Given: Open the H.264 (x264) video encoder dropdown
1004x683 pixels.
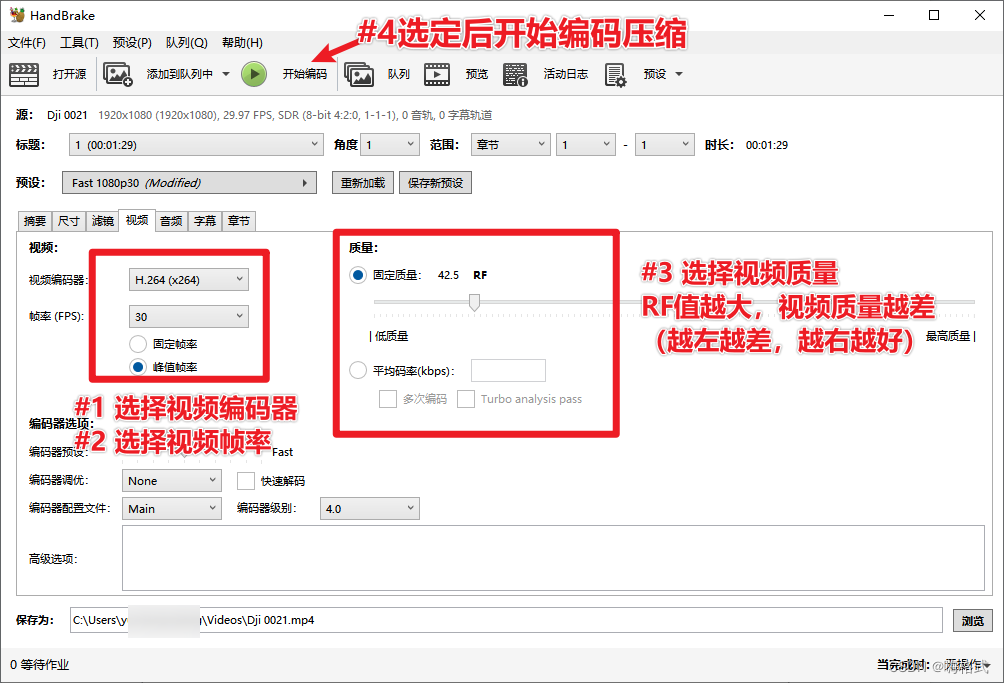Looking at the screenshot, I should coord(188,280).
